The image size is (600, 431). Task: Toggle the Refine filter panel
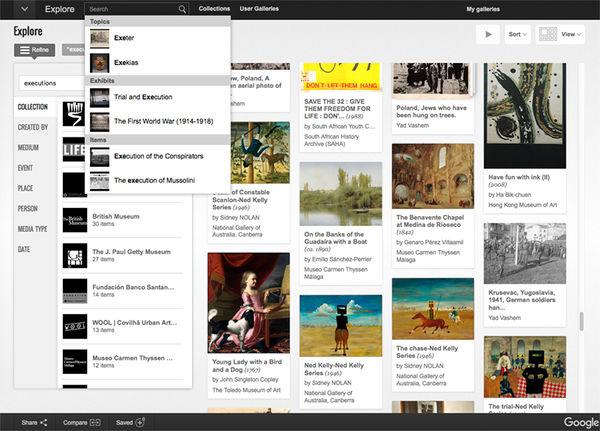click(x=35, y=49)
